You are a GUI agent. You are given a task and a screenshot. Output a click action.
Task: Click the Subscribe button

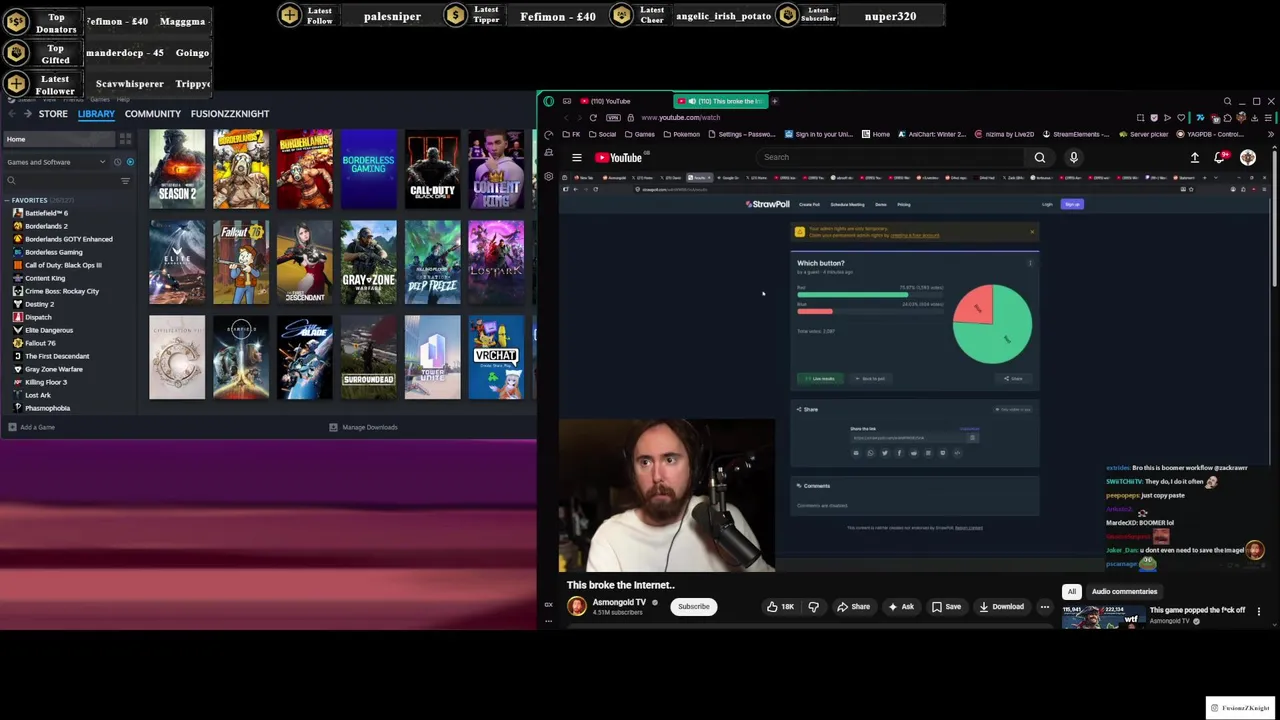tap(693, 606)
